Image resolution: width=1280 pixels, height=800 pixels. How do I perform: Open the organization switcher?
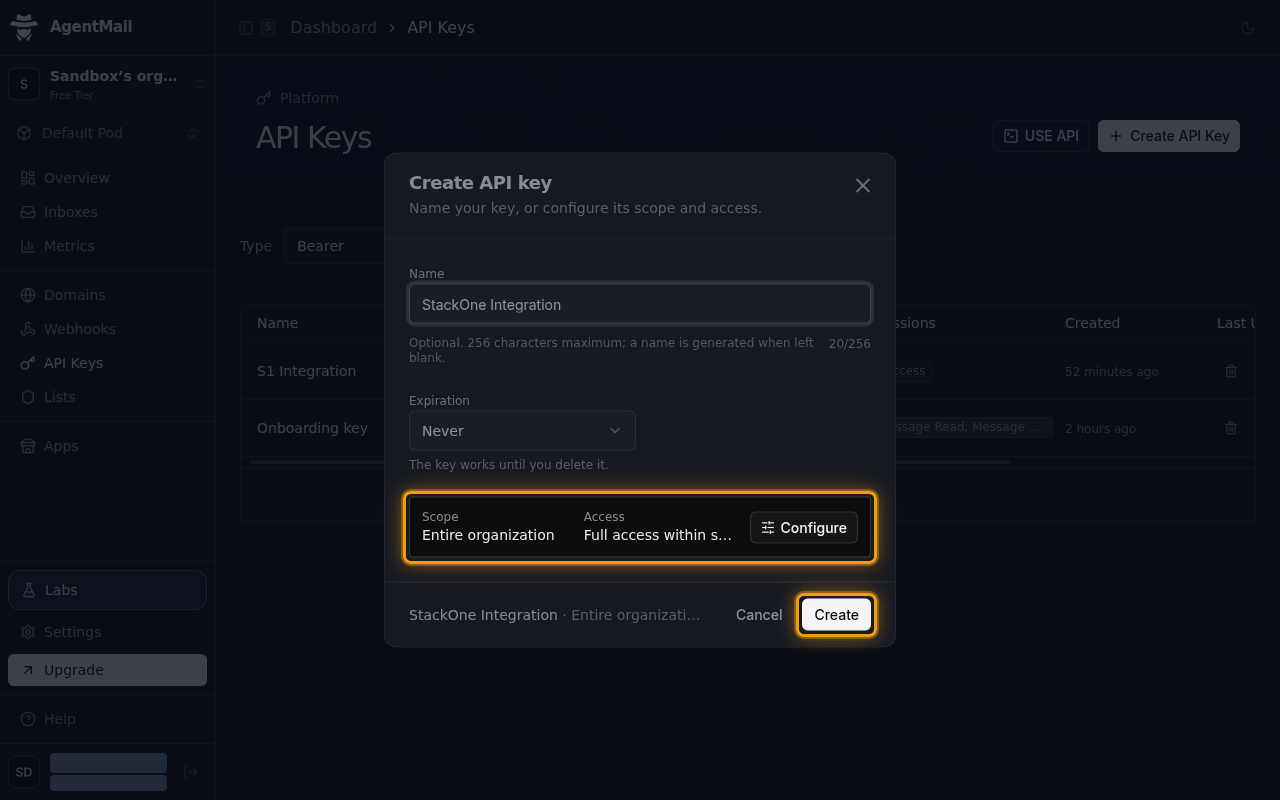pyautogui.click(x=107, y=84)
